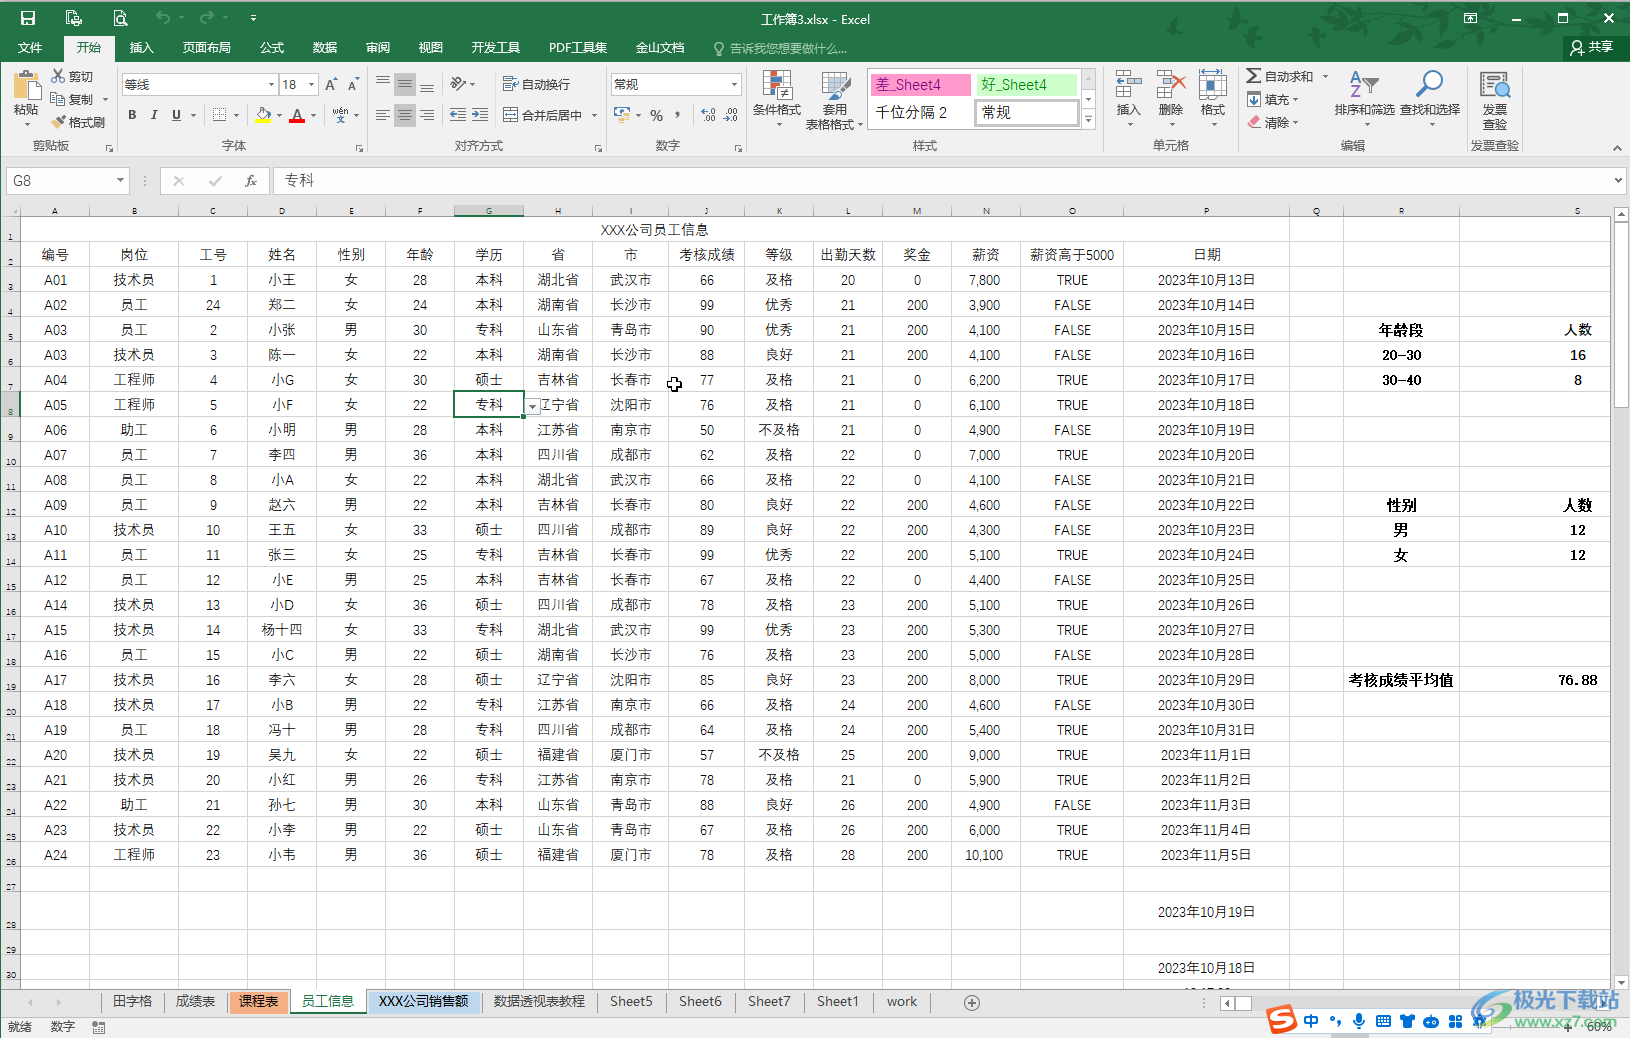Select the 好_Sheet4 cell style
Image resolution: width=1630 pixels, height=1038 pixels.
(x=1026, y=84)
